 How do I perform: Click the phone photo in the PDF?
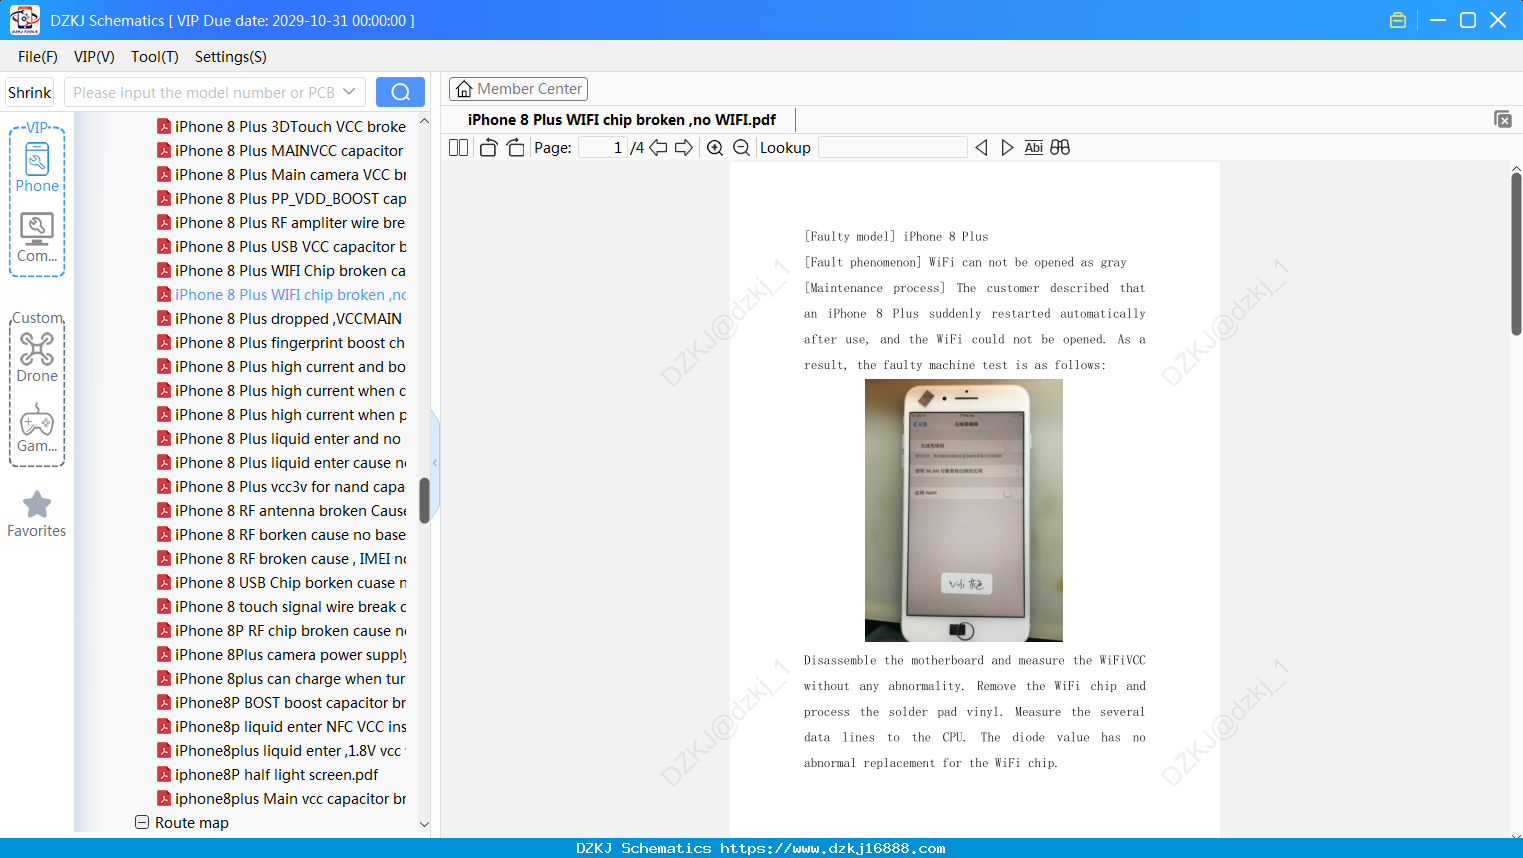click(964, 510)
